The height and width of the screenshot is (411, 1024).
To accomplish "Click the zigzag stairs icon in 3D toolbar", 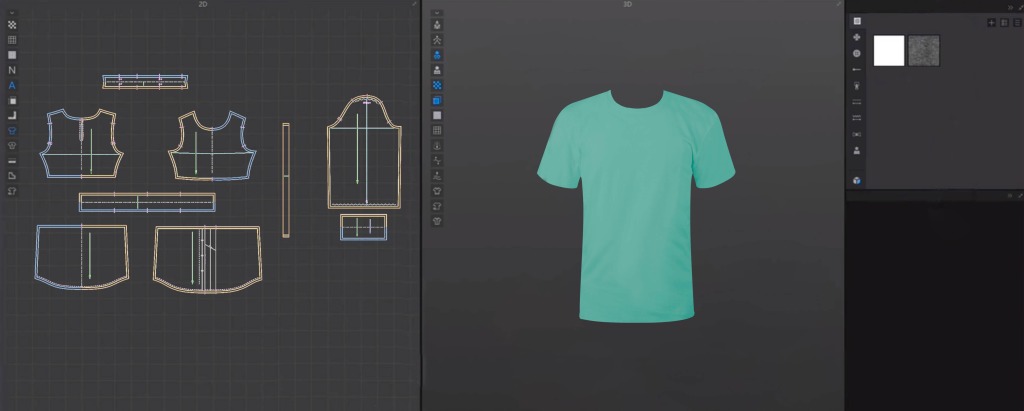I will coord(437,161).
